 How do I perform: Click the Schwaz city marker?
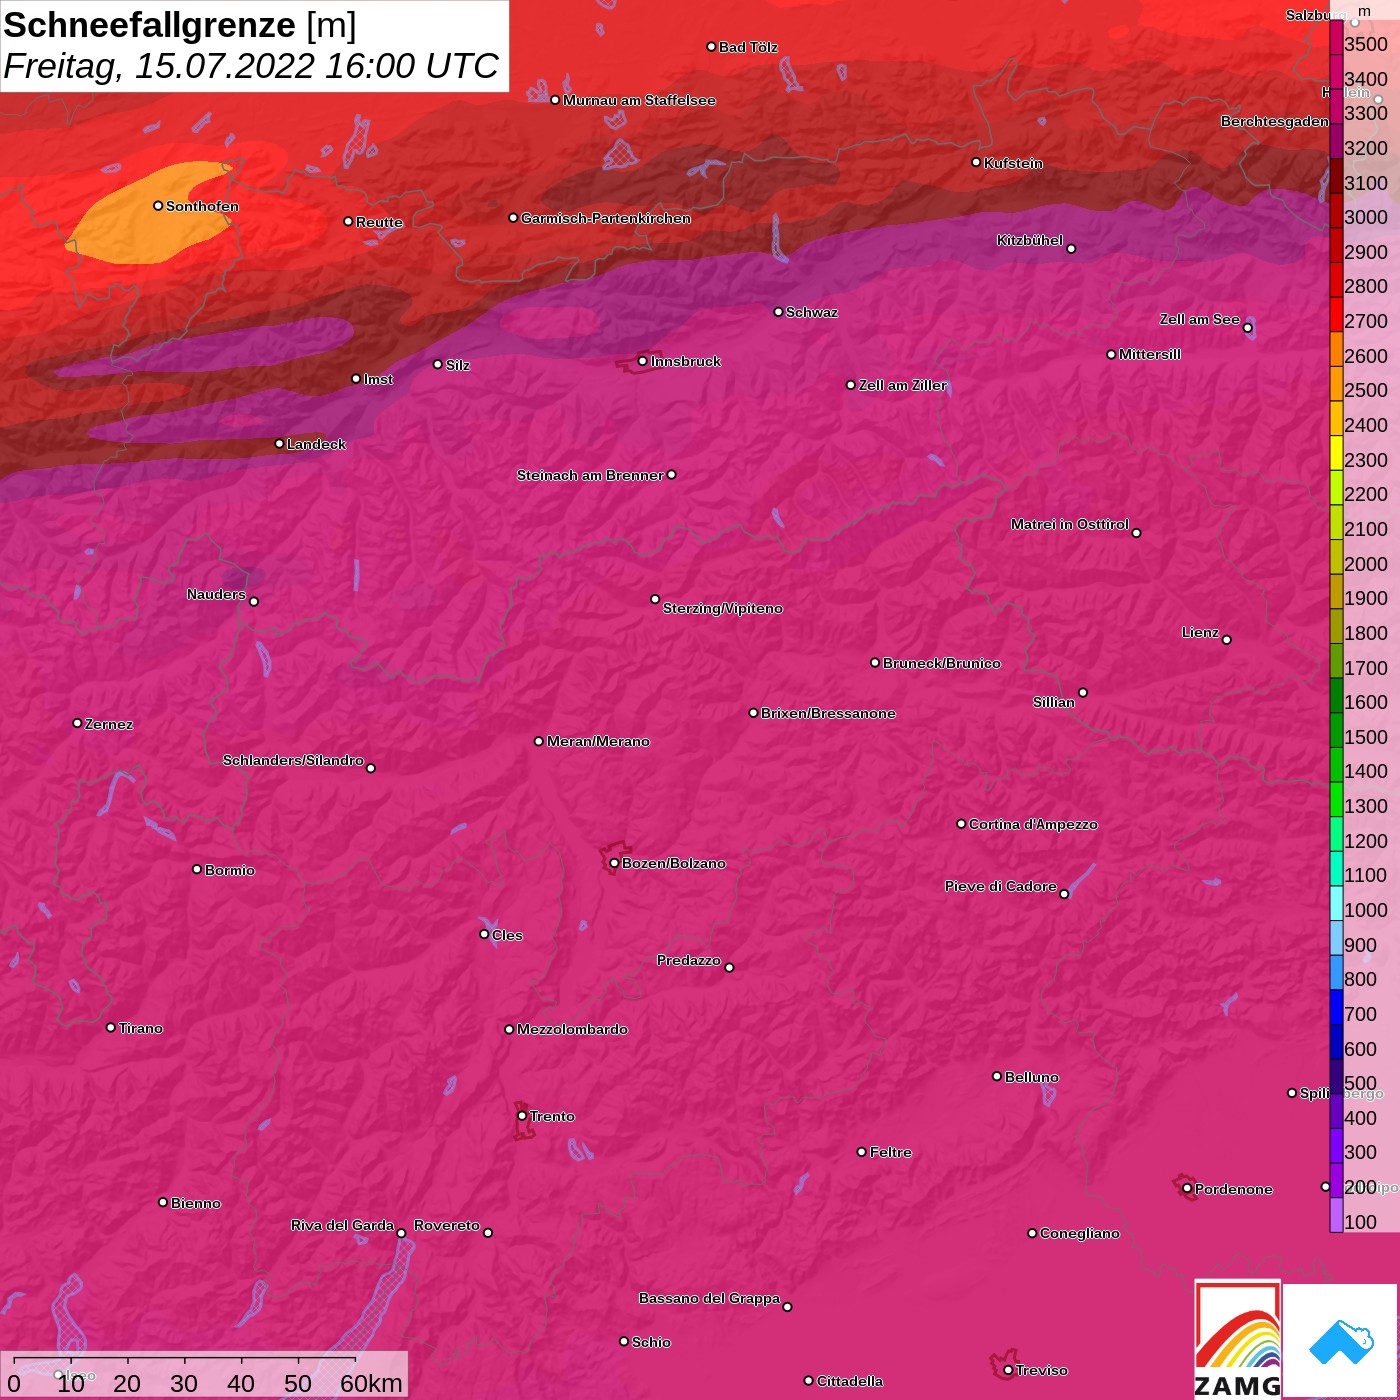click(778, 312)
